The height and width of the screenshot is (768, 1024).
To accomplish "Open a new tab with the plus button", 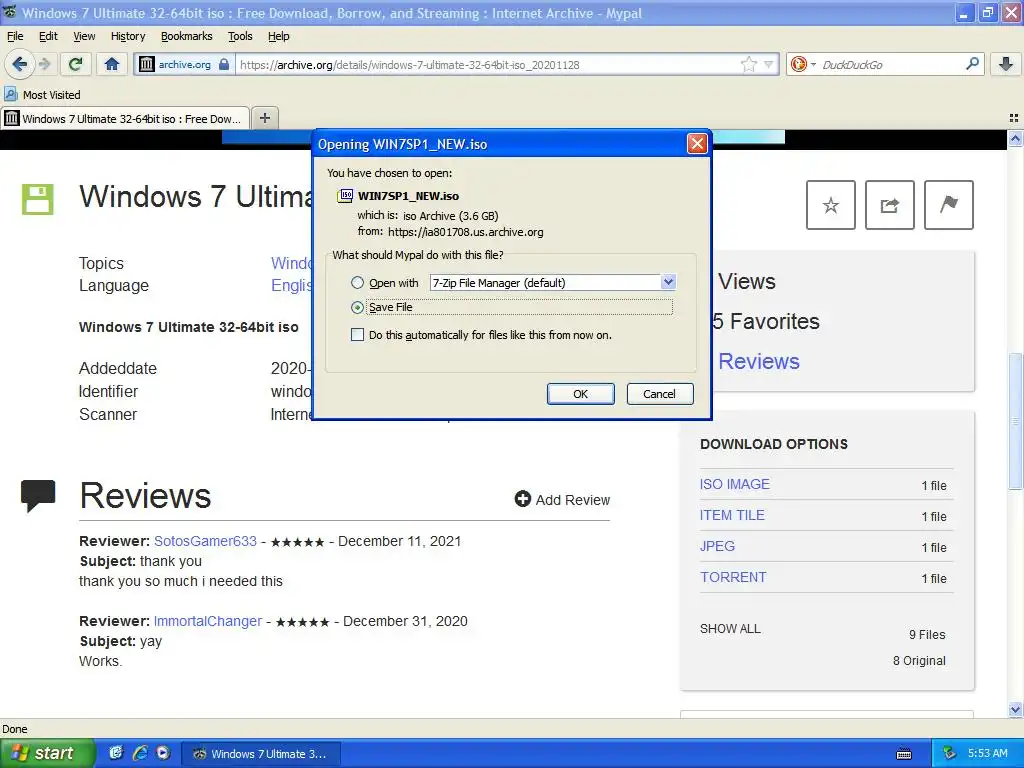I will [x=264, y=118].
